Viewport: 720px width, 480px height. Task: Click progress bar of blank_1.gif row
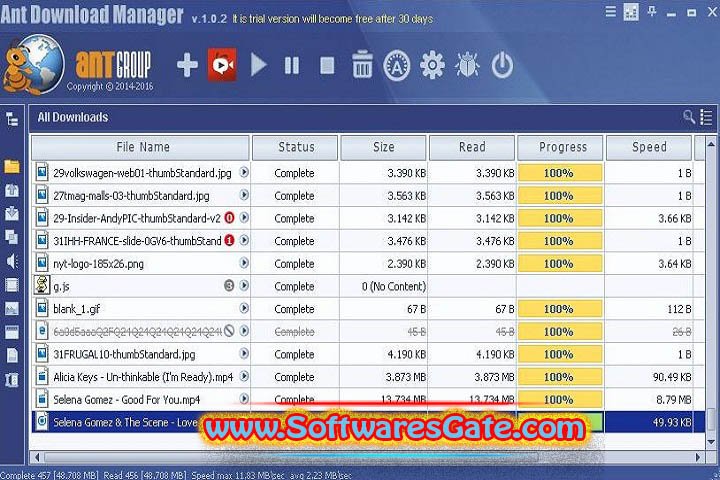(560, 309)
